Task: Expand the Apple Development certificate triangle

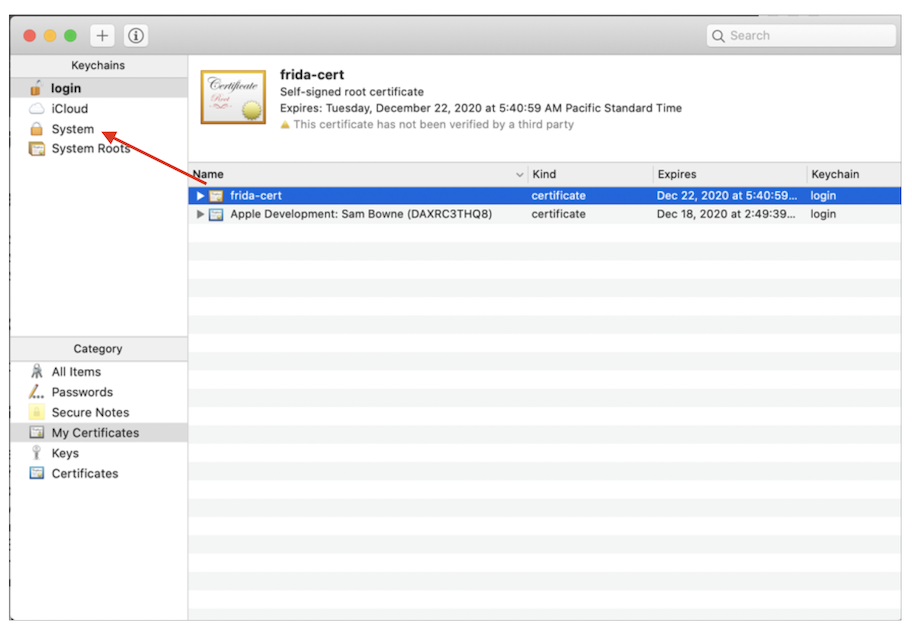Action: (x=200, y=214)
